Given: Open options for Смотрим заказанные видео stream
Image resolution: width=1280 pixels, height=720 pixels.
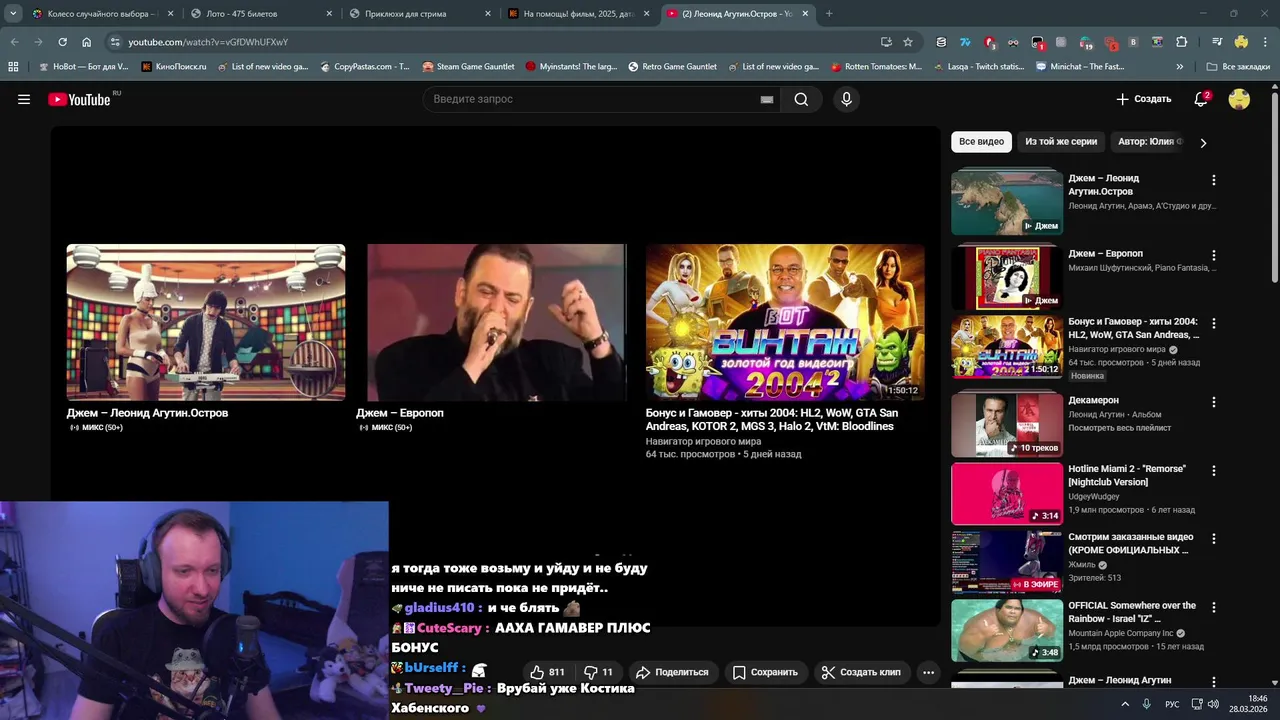Looking at the screenshot, I should pos(1214,538).
